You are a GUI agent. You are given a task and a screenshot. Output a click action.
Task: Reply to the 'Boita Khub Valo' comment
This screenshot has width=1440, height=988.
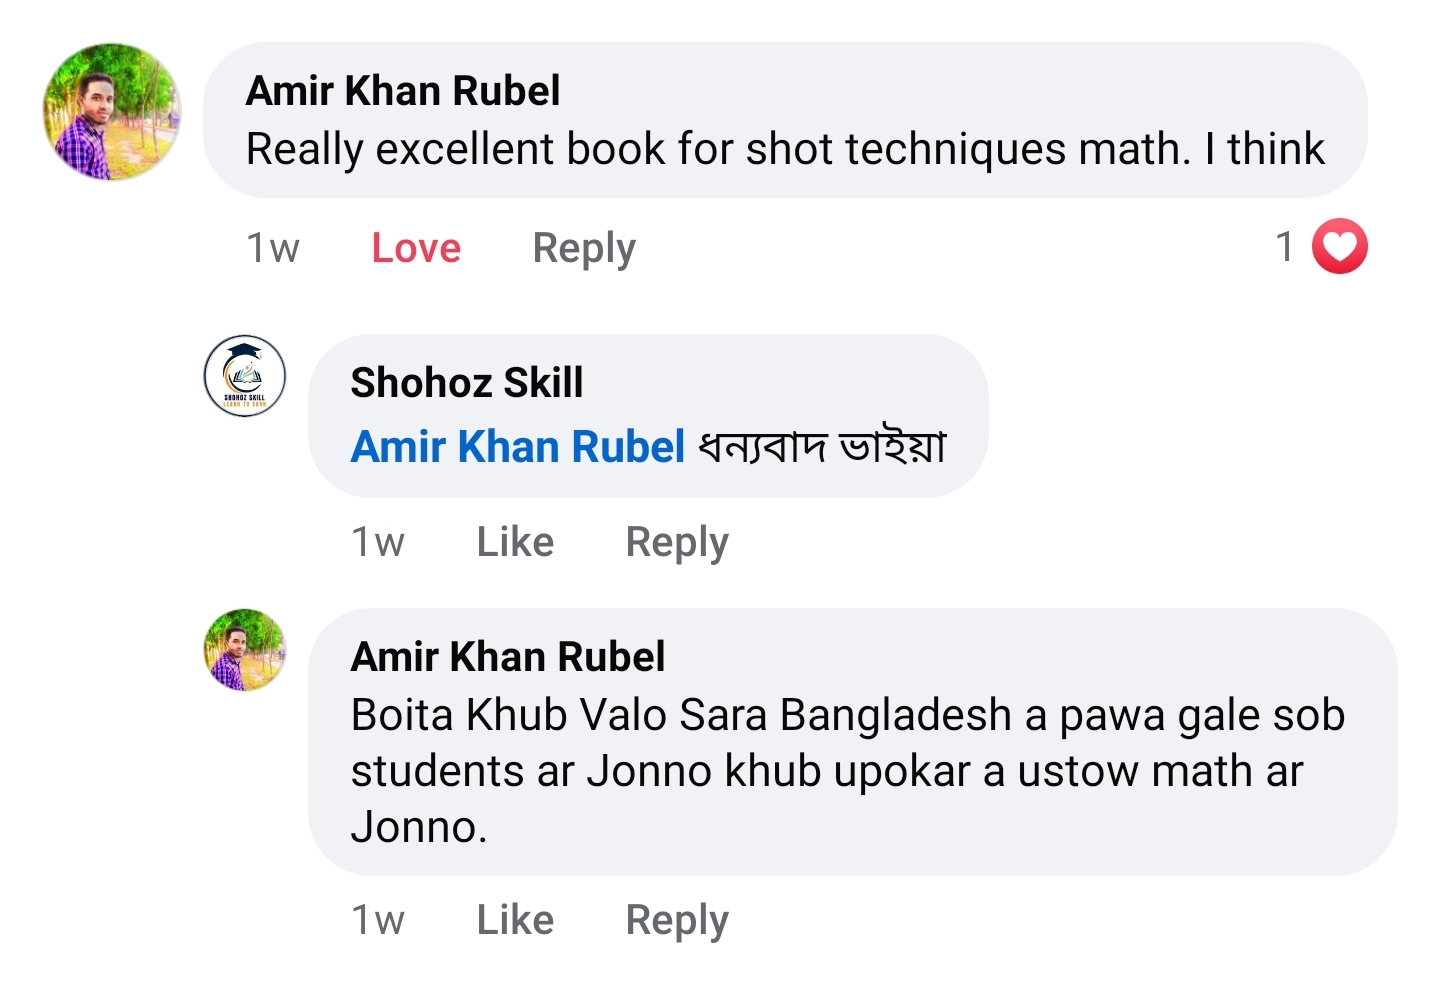click(677, 920)
